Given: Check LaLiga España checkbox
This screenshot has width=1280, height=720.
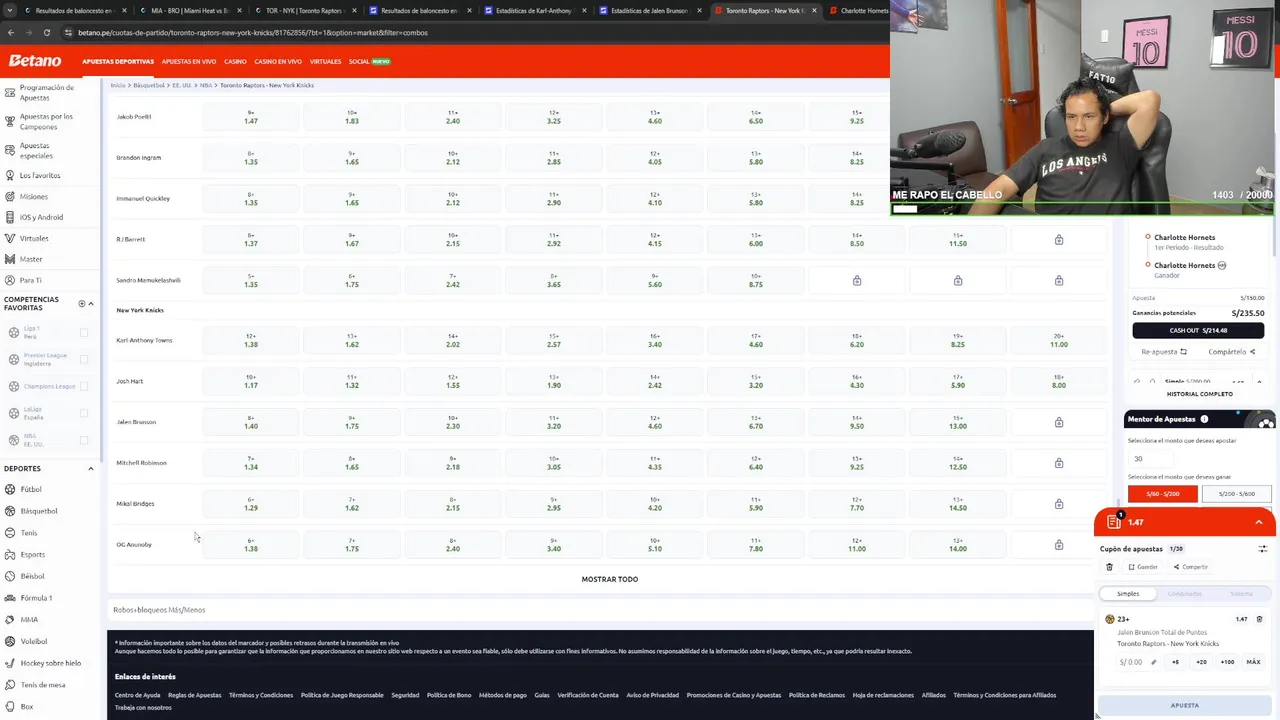Looking at the screenshot, I should point(83,413).
